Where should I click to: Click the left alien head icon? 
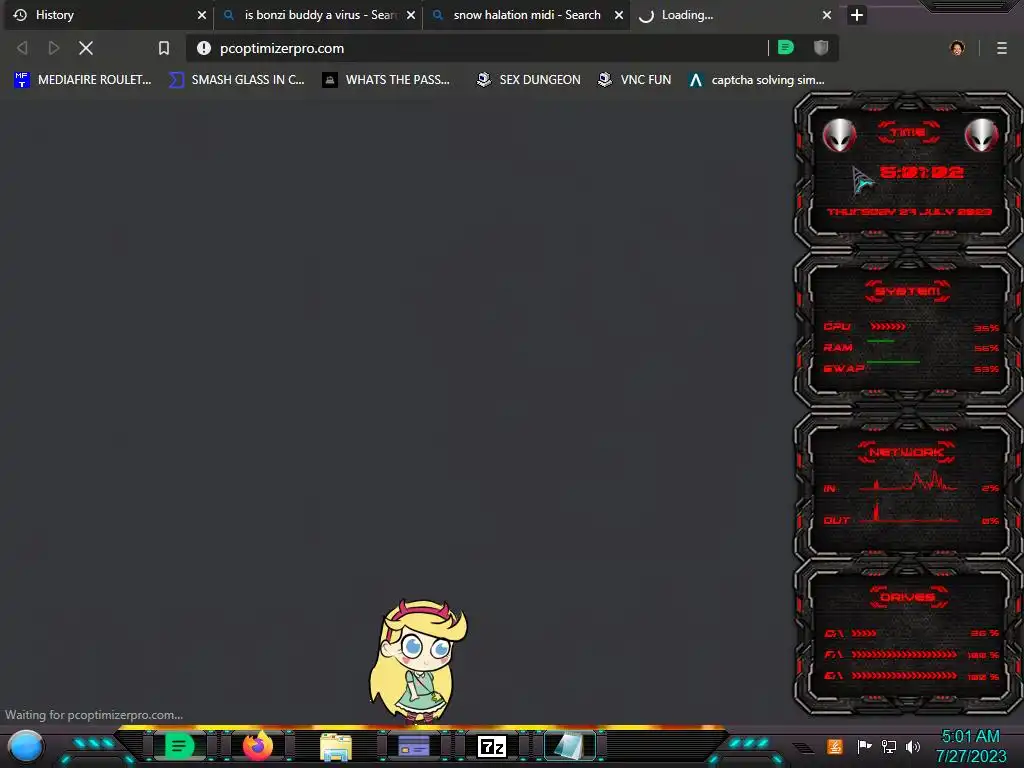click(x=839, y=135)
